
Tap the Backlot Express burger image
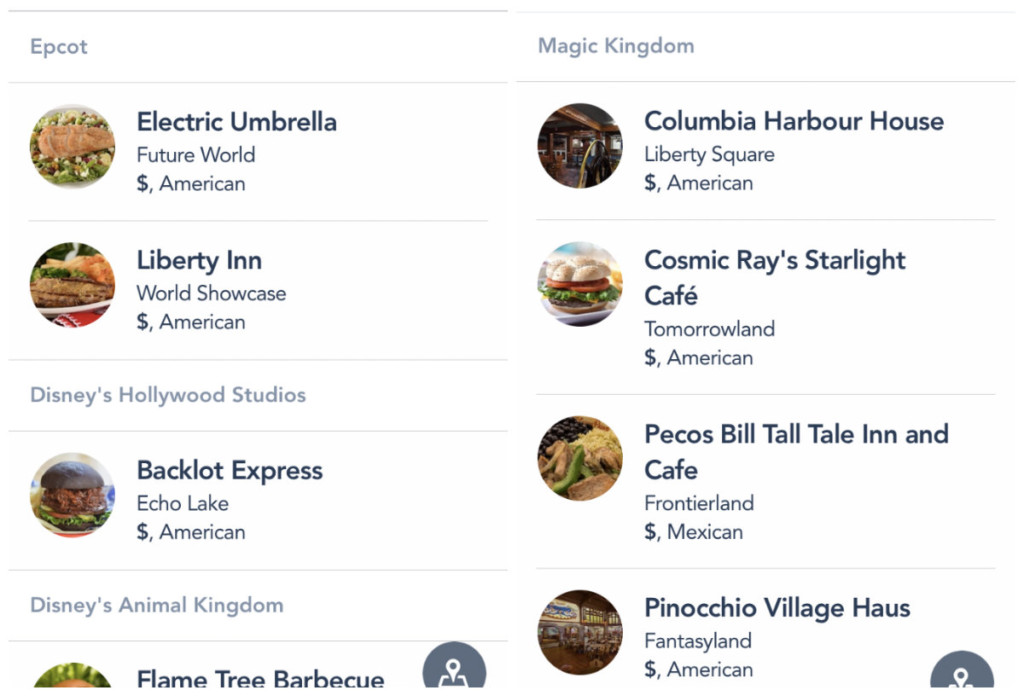tap(72, 495)
